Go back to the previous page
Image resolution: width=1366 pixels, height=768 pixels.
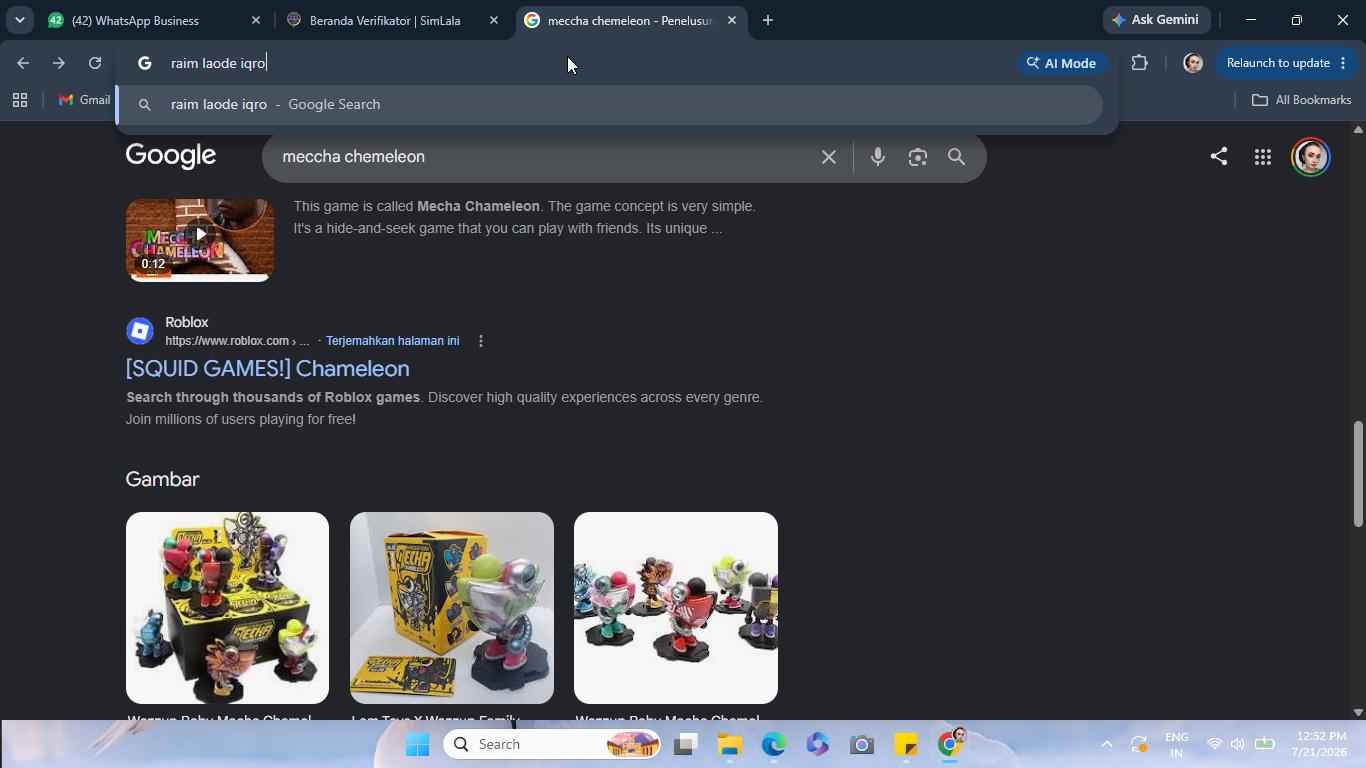pyautogui.click(x=23, y=63)
